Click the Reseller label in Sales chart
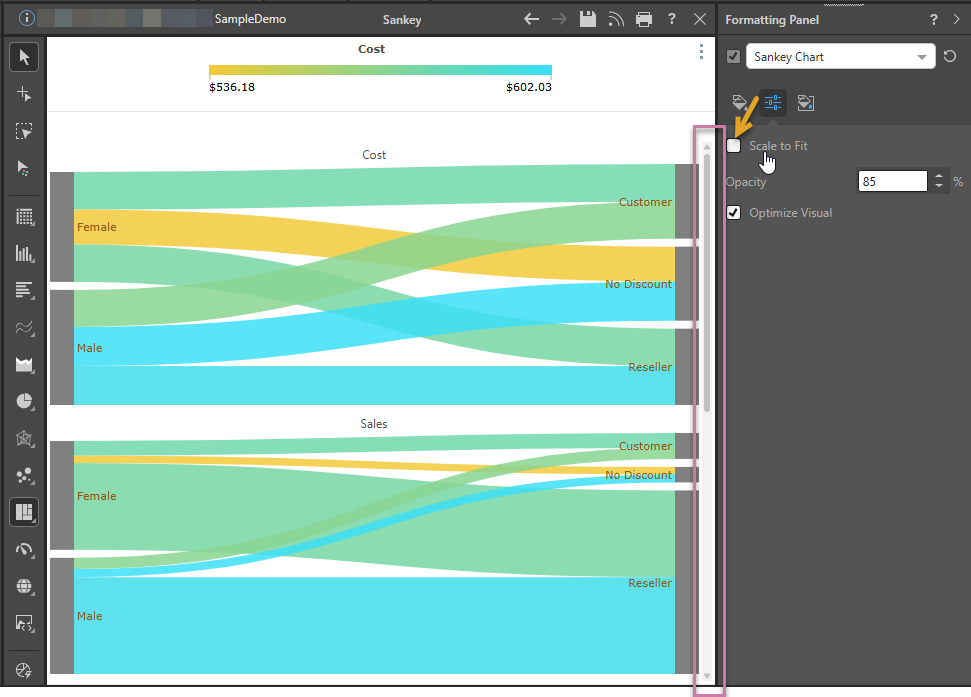This screenshot has height=697, width=971. click(x=650, y=583)
